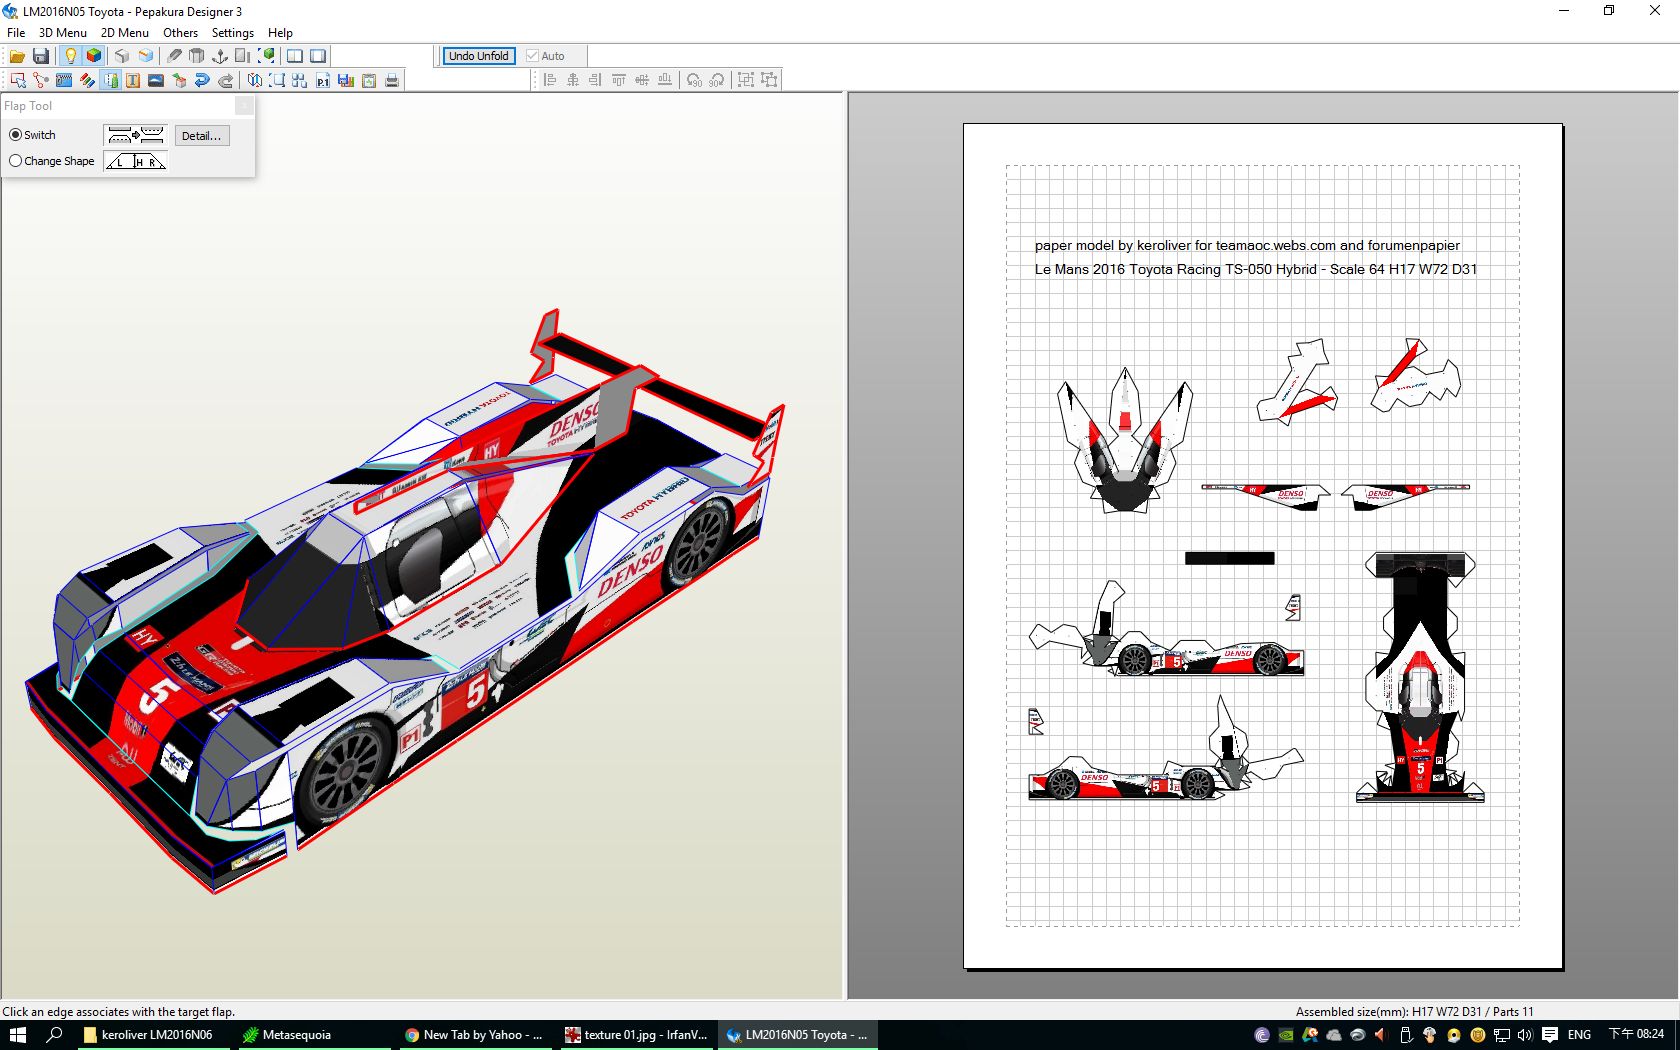Open the Settings menu
Image resolution: width=1680 pixels, height=1050 pixels.
point(232,33)
